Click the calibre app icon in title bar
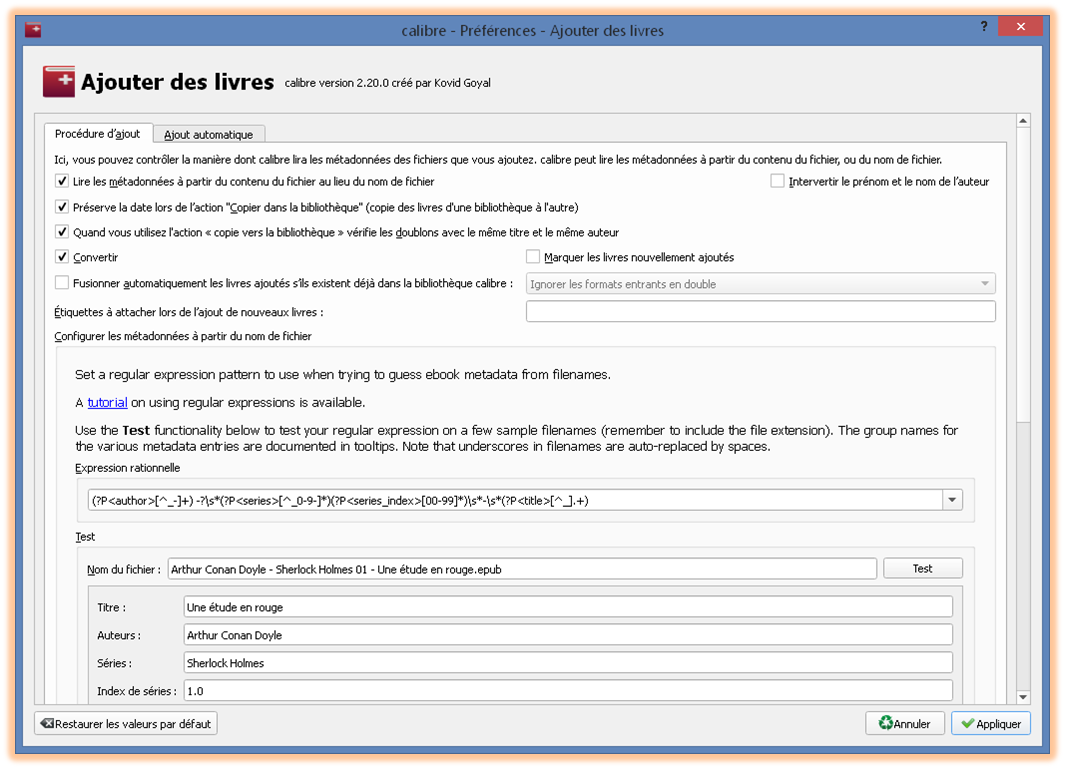 point(33,30)
